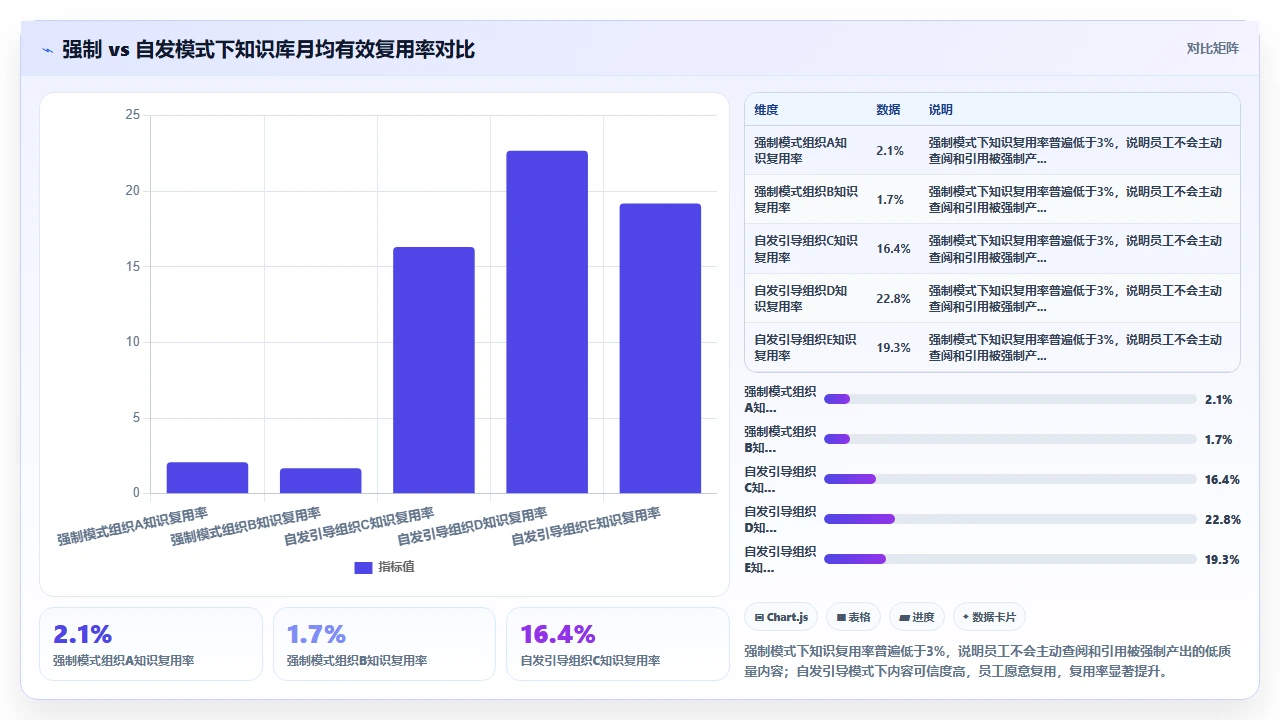Click the tallest chart bar, 自发引导组织D知识复用率

click(x=546, y=322)
